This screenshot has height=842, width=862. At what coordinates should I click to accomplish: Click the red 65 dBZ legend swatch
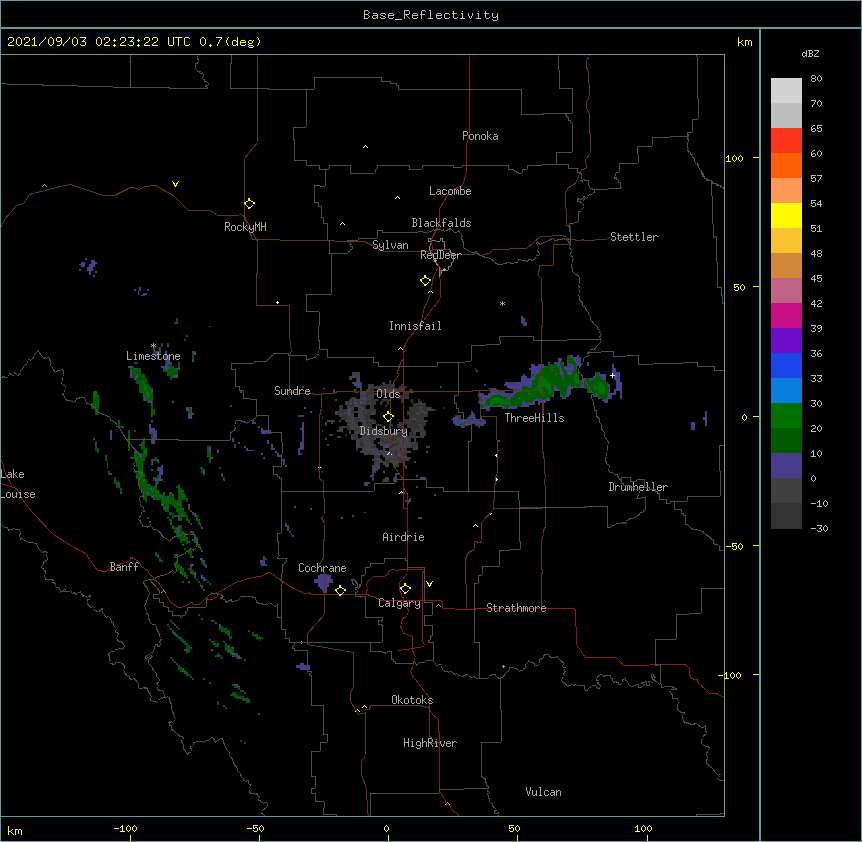(786, 141)
